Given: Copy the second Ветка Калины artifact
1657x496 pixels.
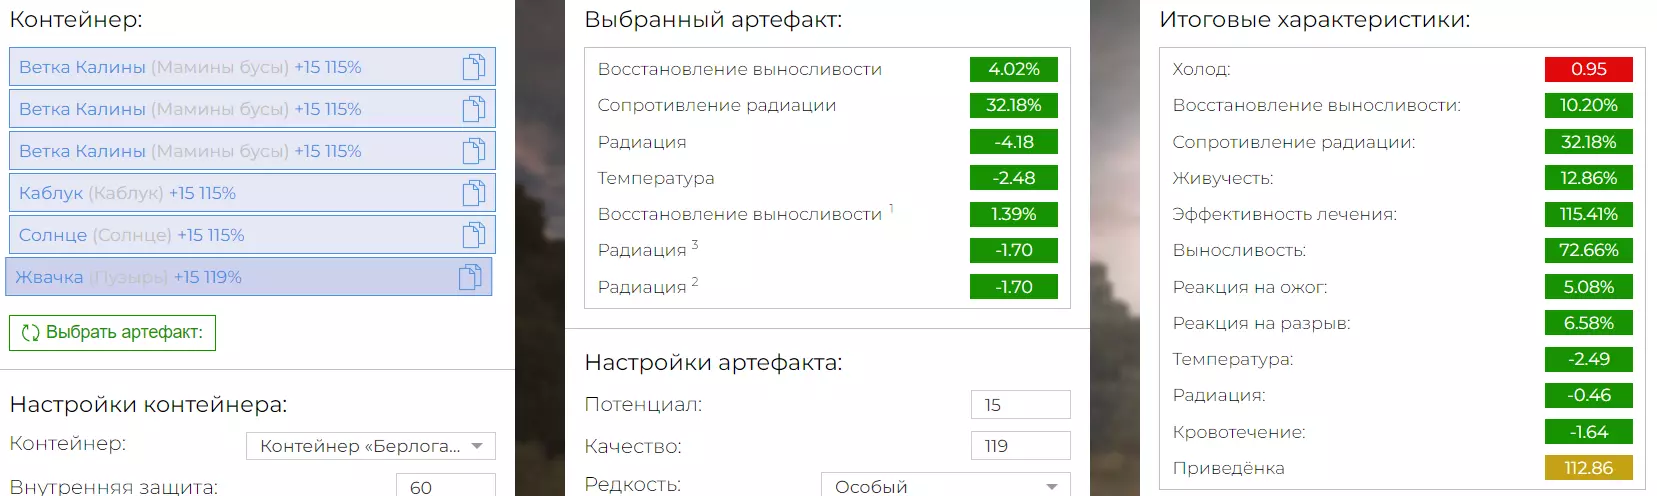Looking at the screenshot, I should pyautogui.click(x=474, y=109).
